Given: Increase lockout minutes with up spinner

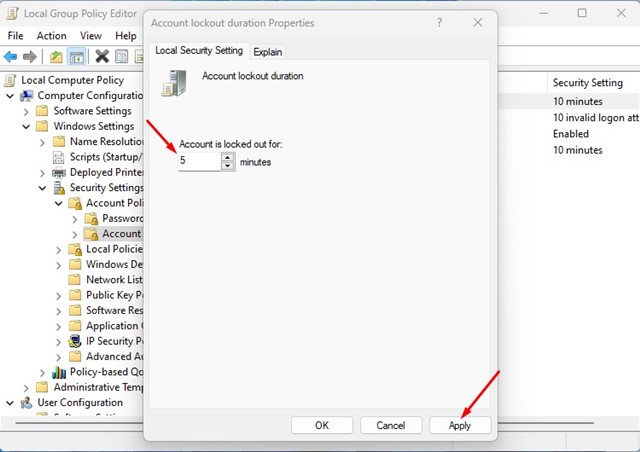Looking at the screenshot, I should (x=228, y=155).
